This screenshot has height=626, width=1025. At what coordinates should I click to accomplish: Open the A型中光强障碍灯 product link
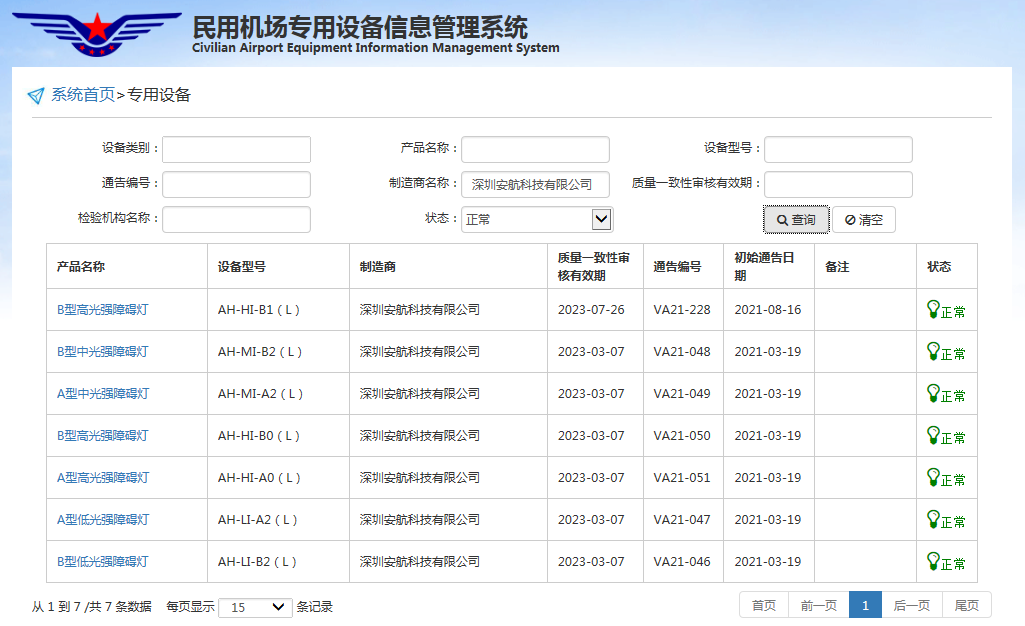[103, 394]
